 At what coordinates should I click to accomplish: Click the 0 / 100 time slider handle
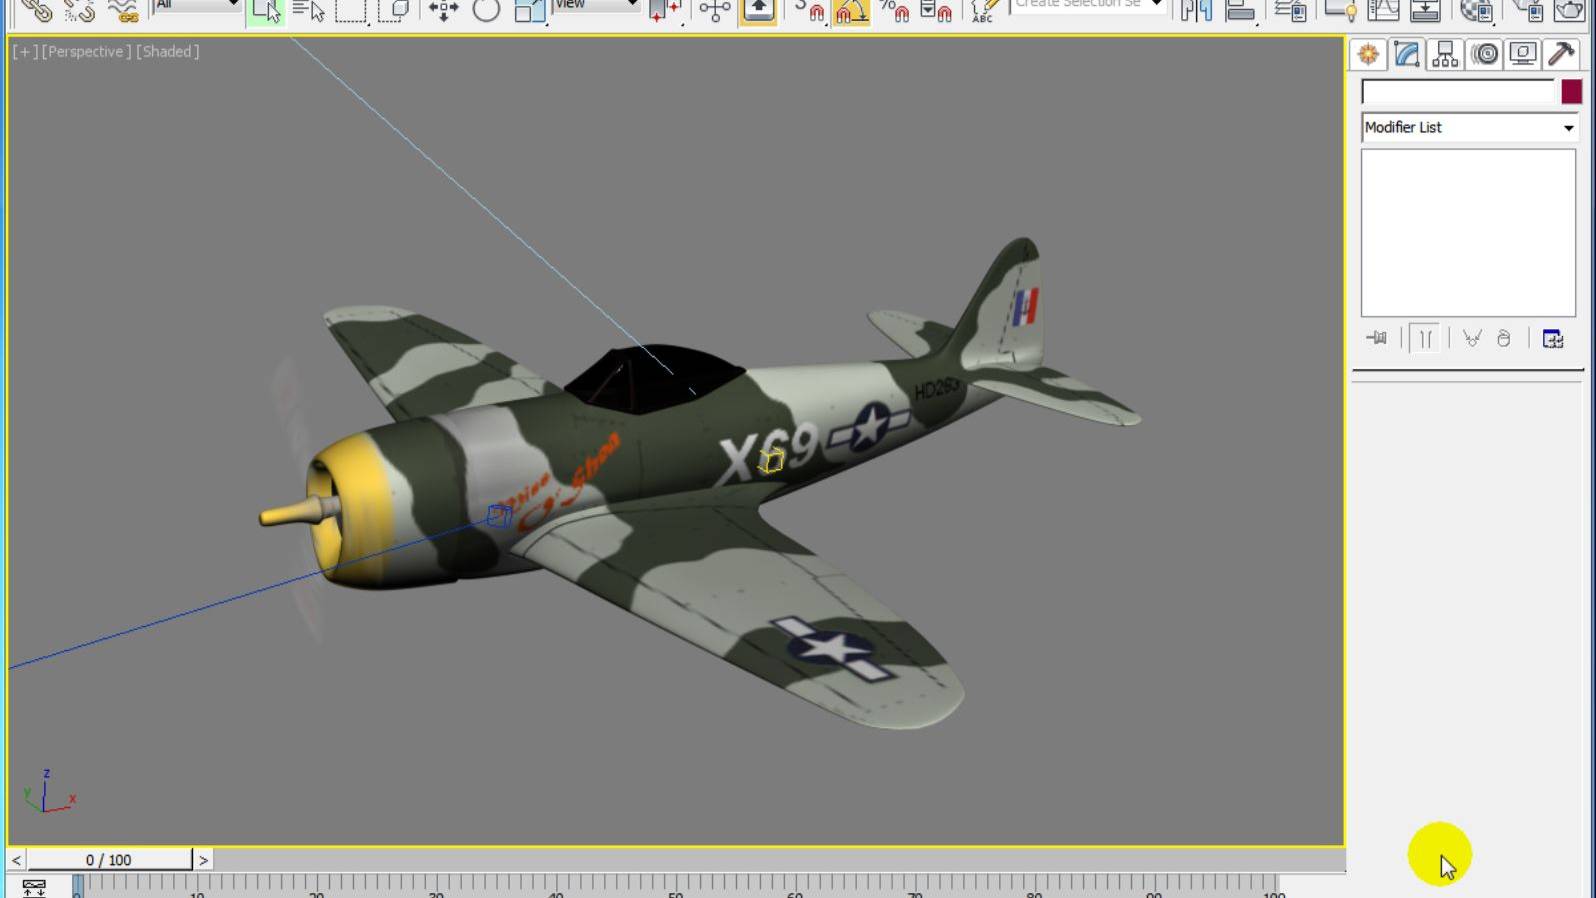point(109,860)
